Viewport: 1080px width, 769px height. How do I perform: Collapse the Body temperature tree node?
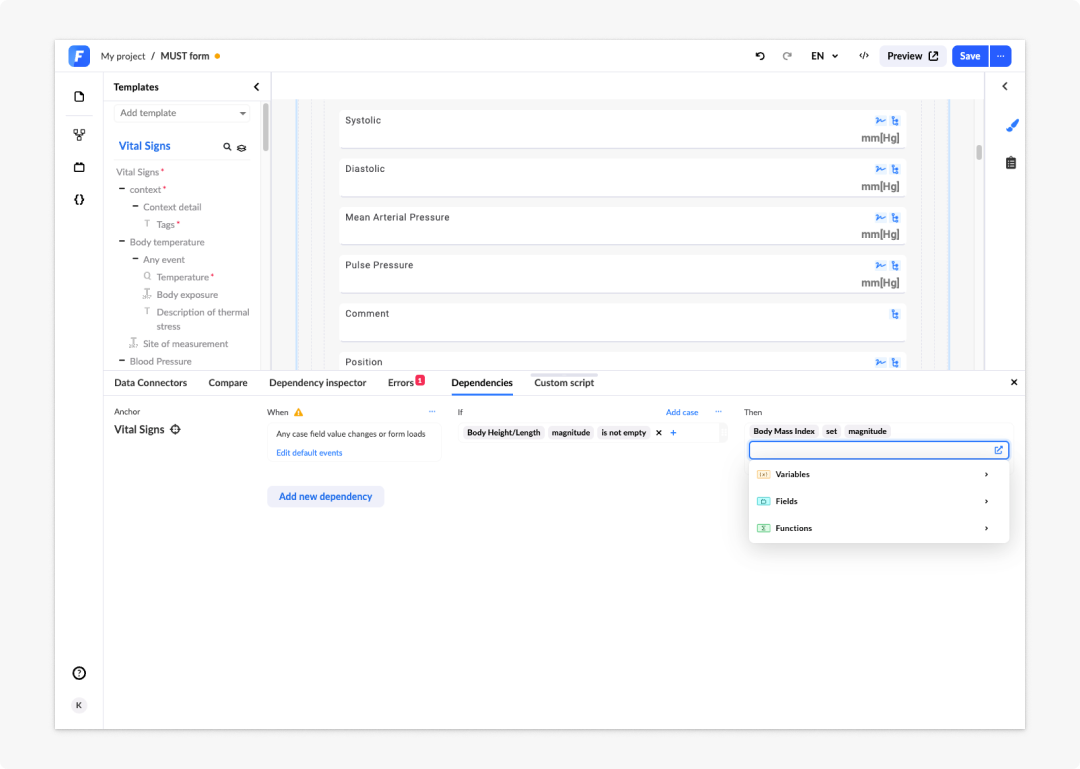click(122, 241)
